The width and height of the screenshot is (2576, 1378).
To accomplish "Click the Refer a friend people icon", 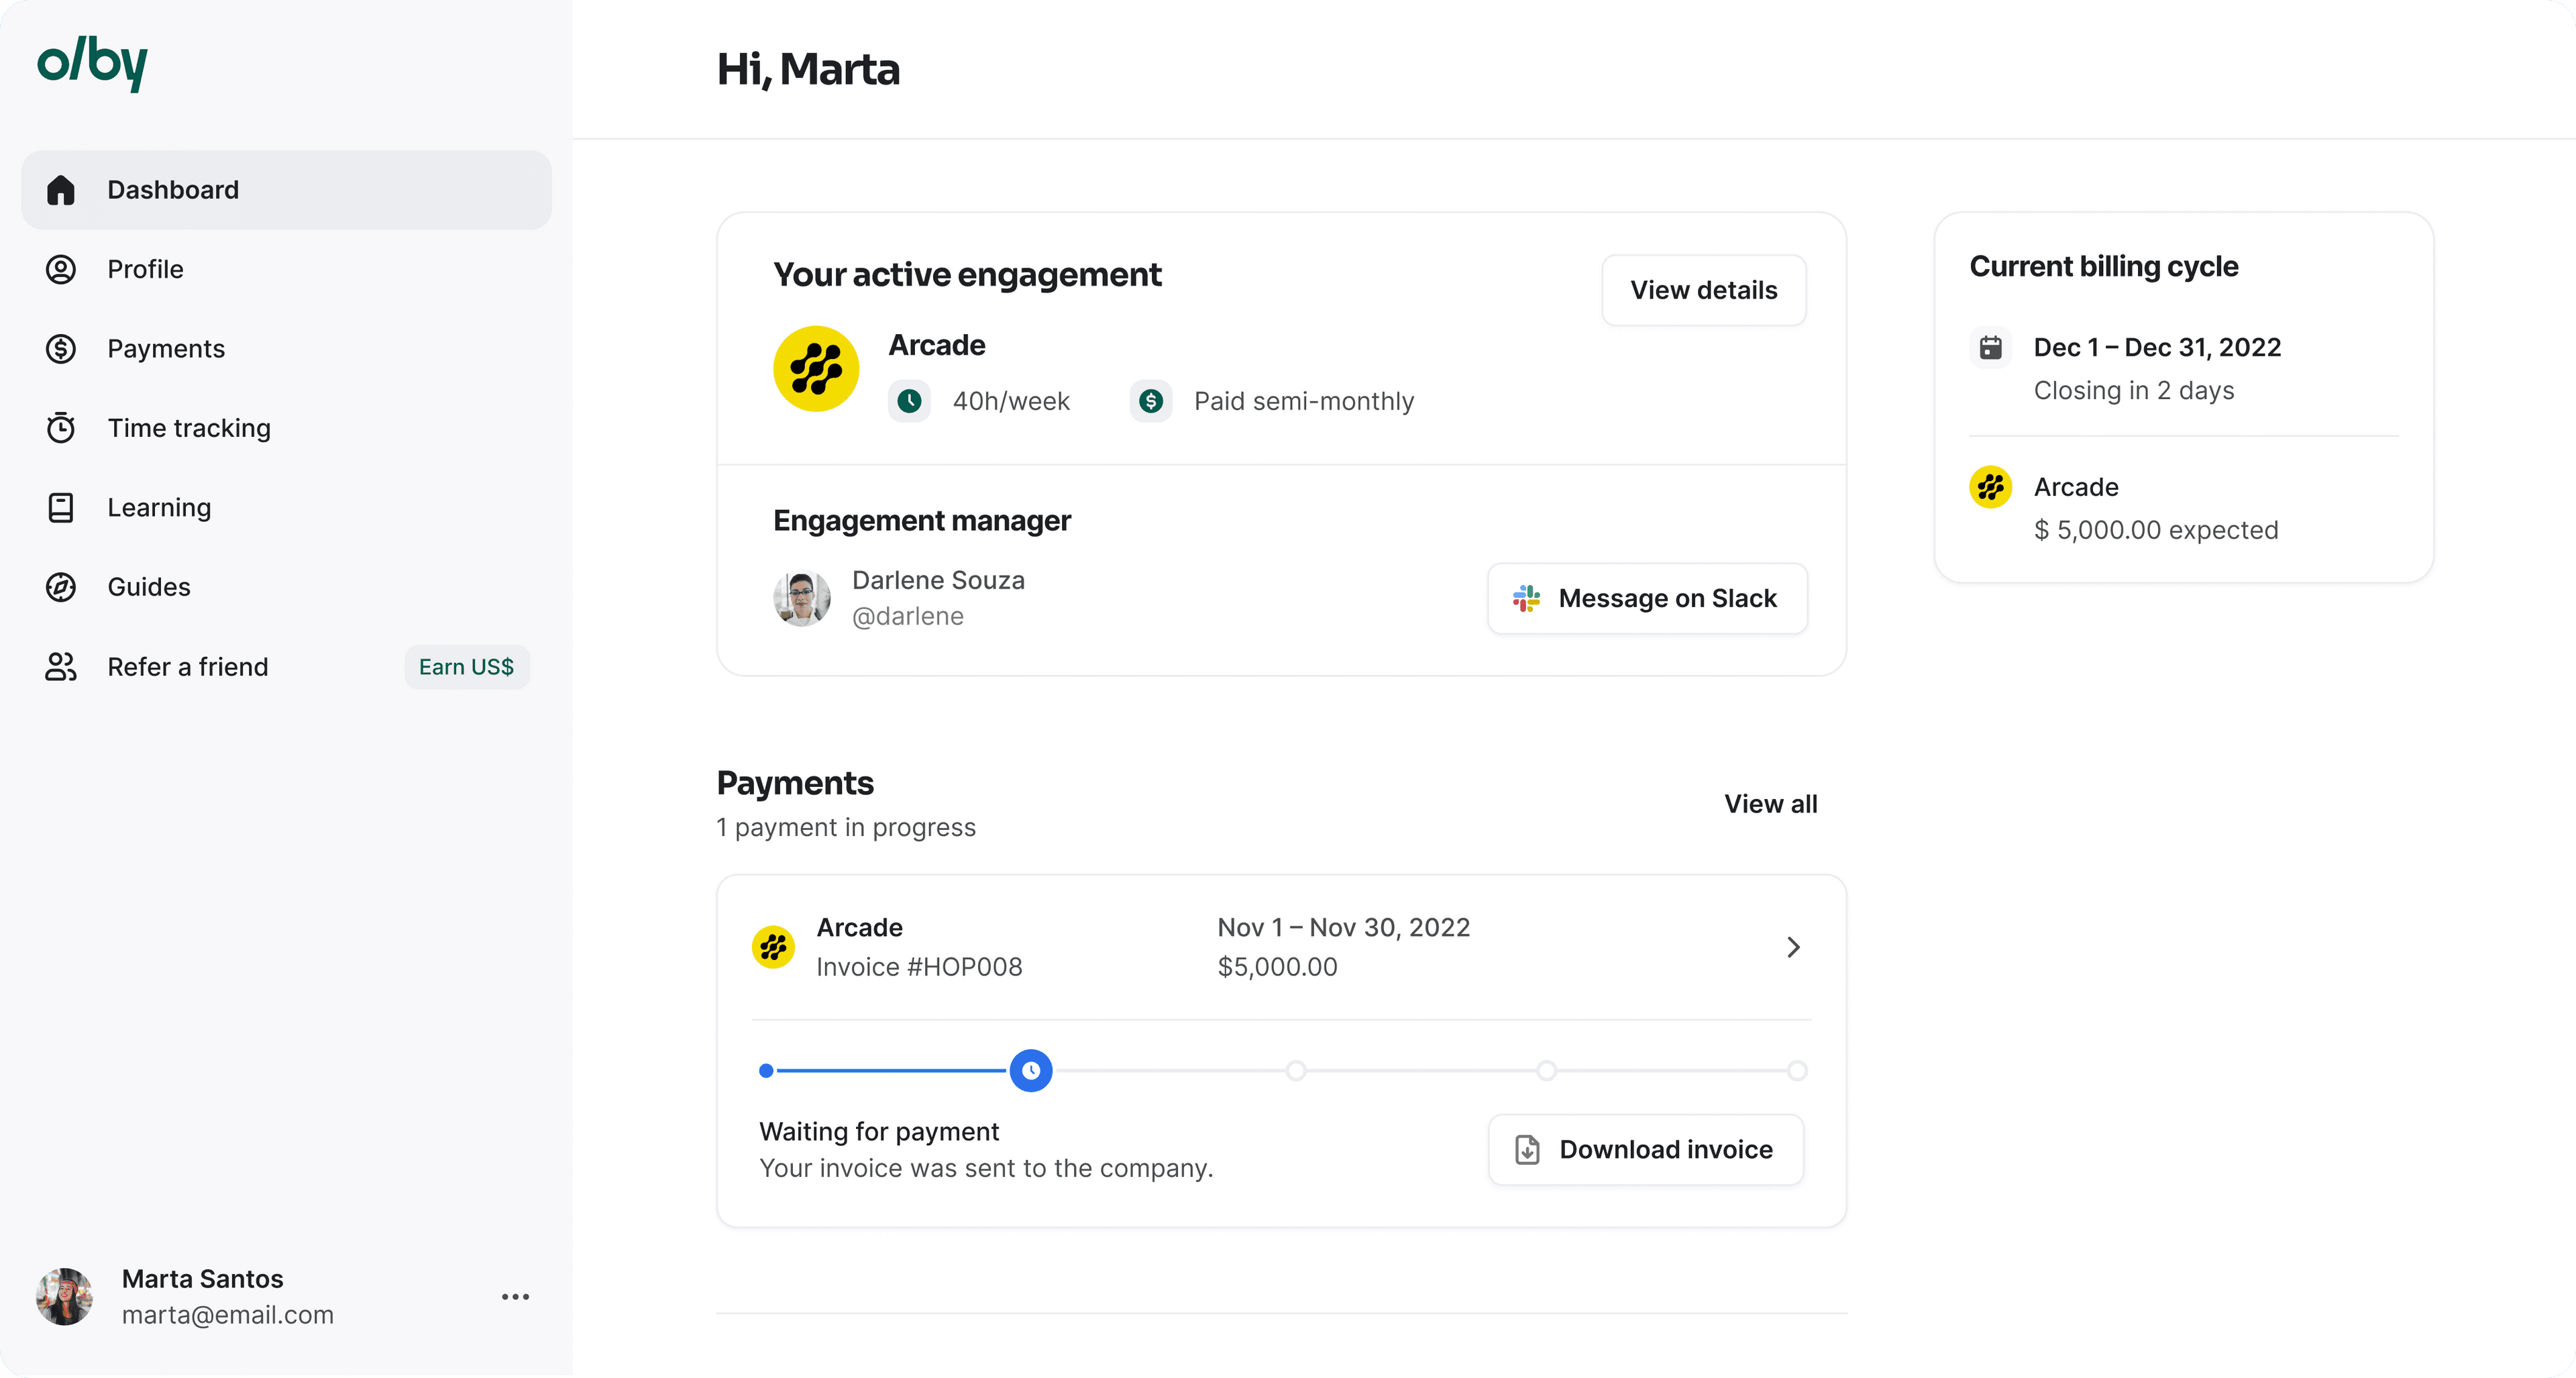I will (61, 667).
